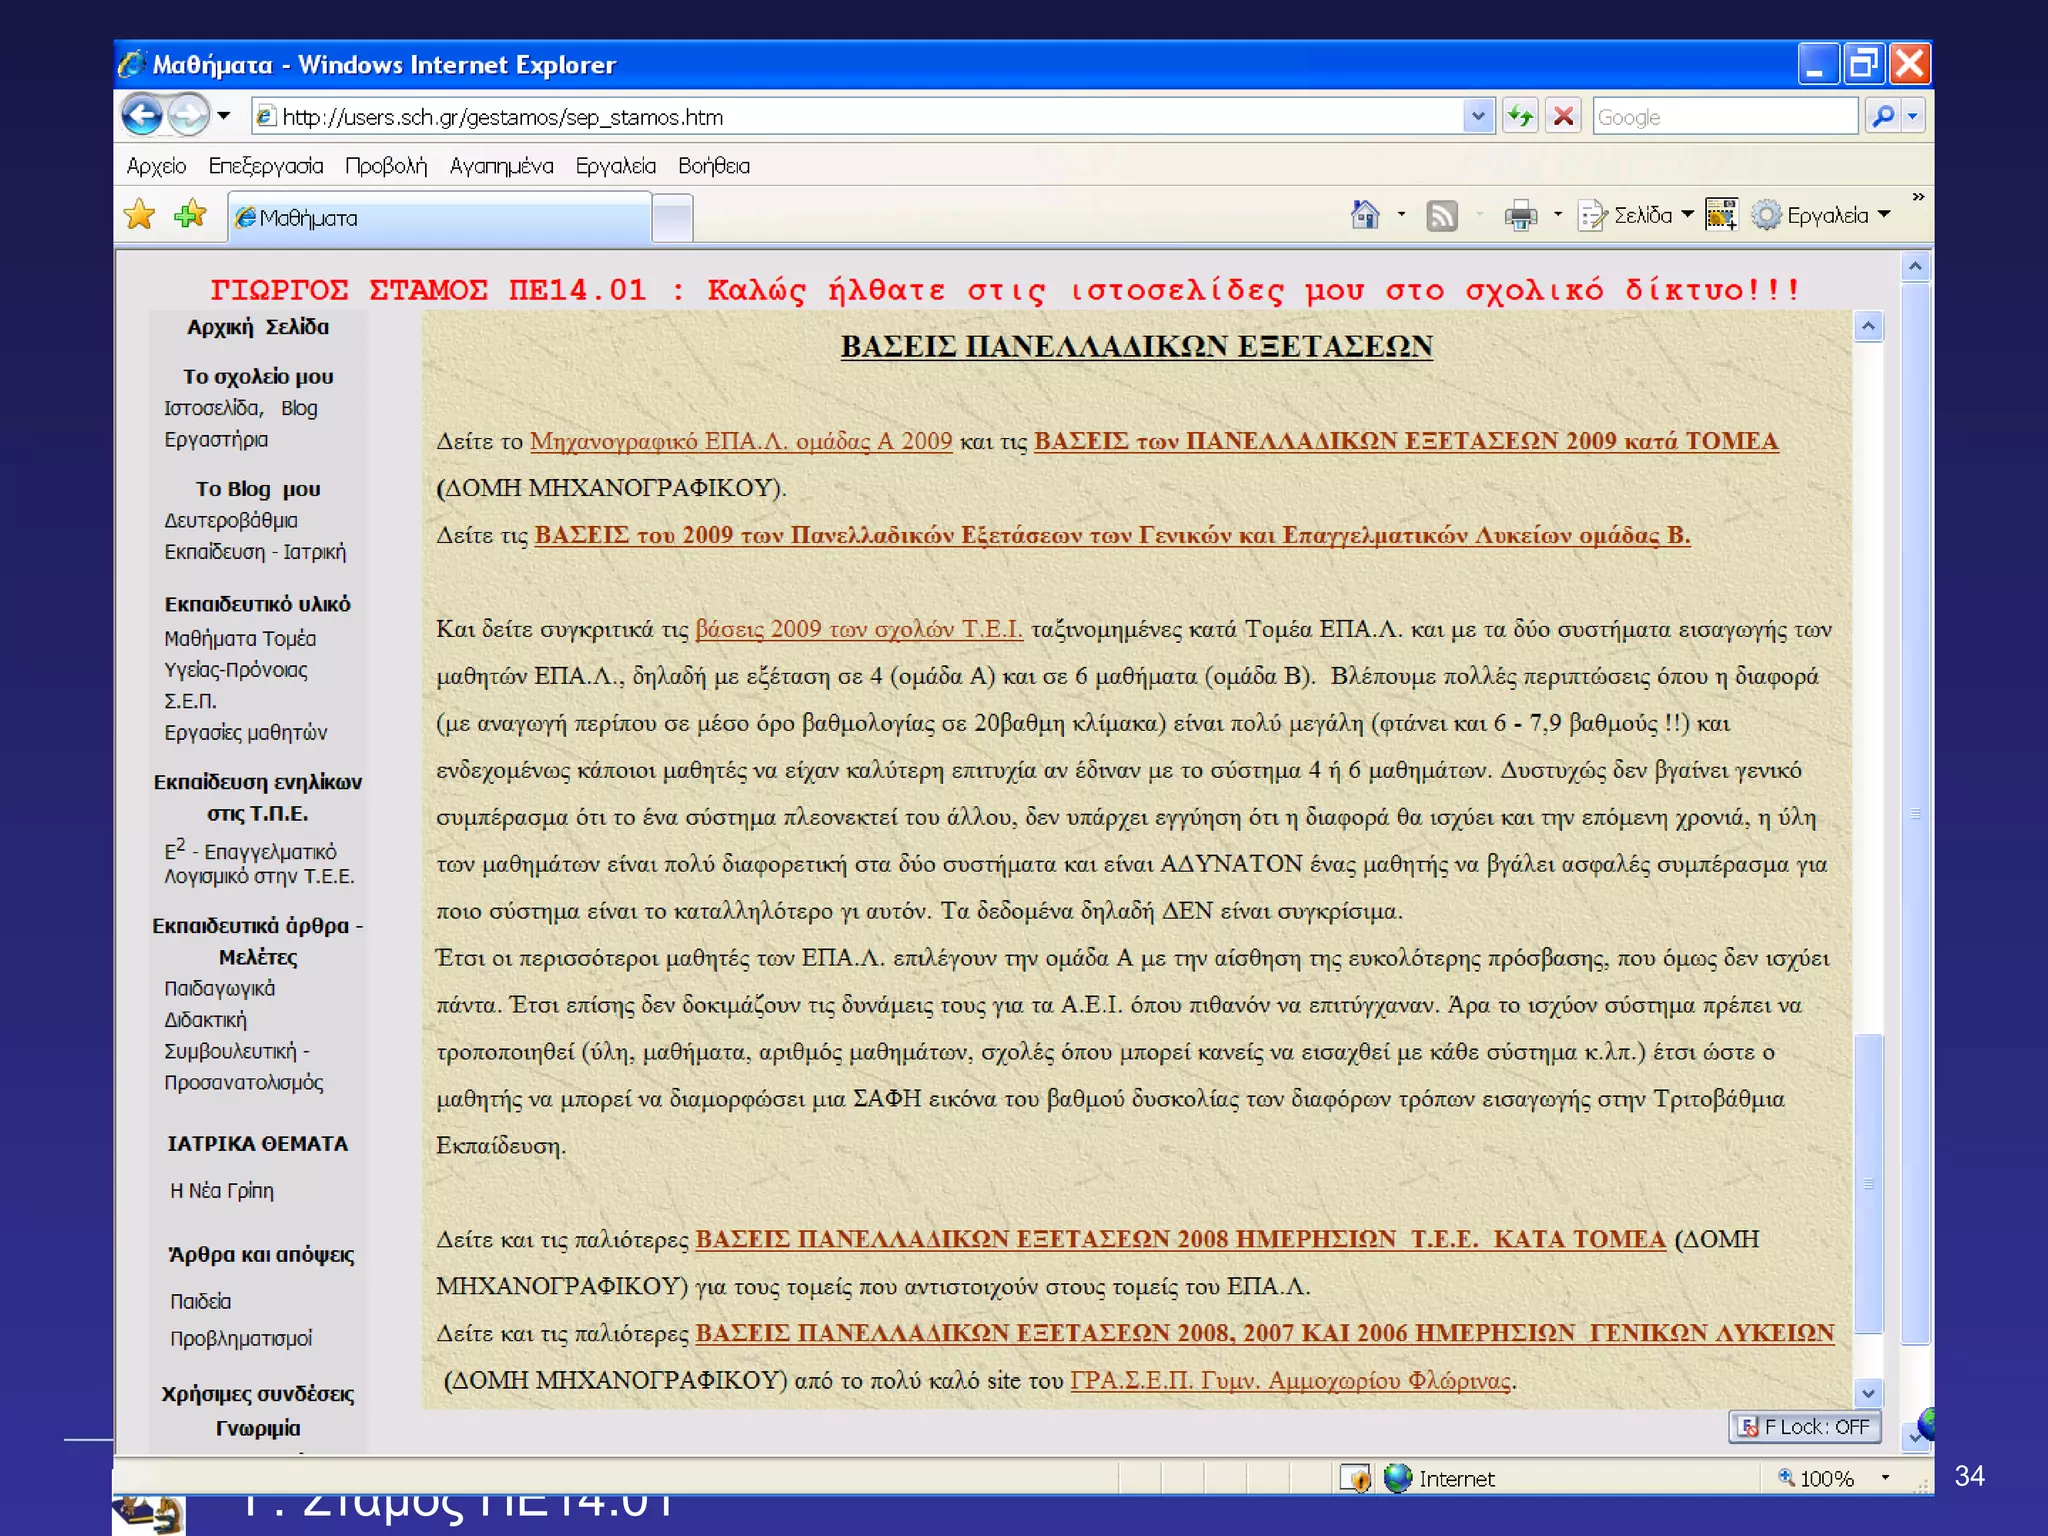Click the Google search input field
The height and width of the screenshot is (1536, 2048).
(1724, 116)
